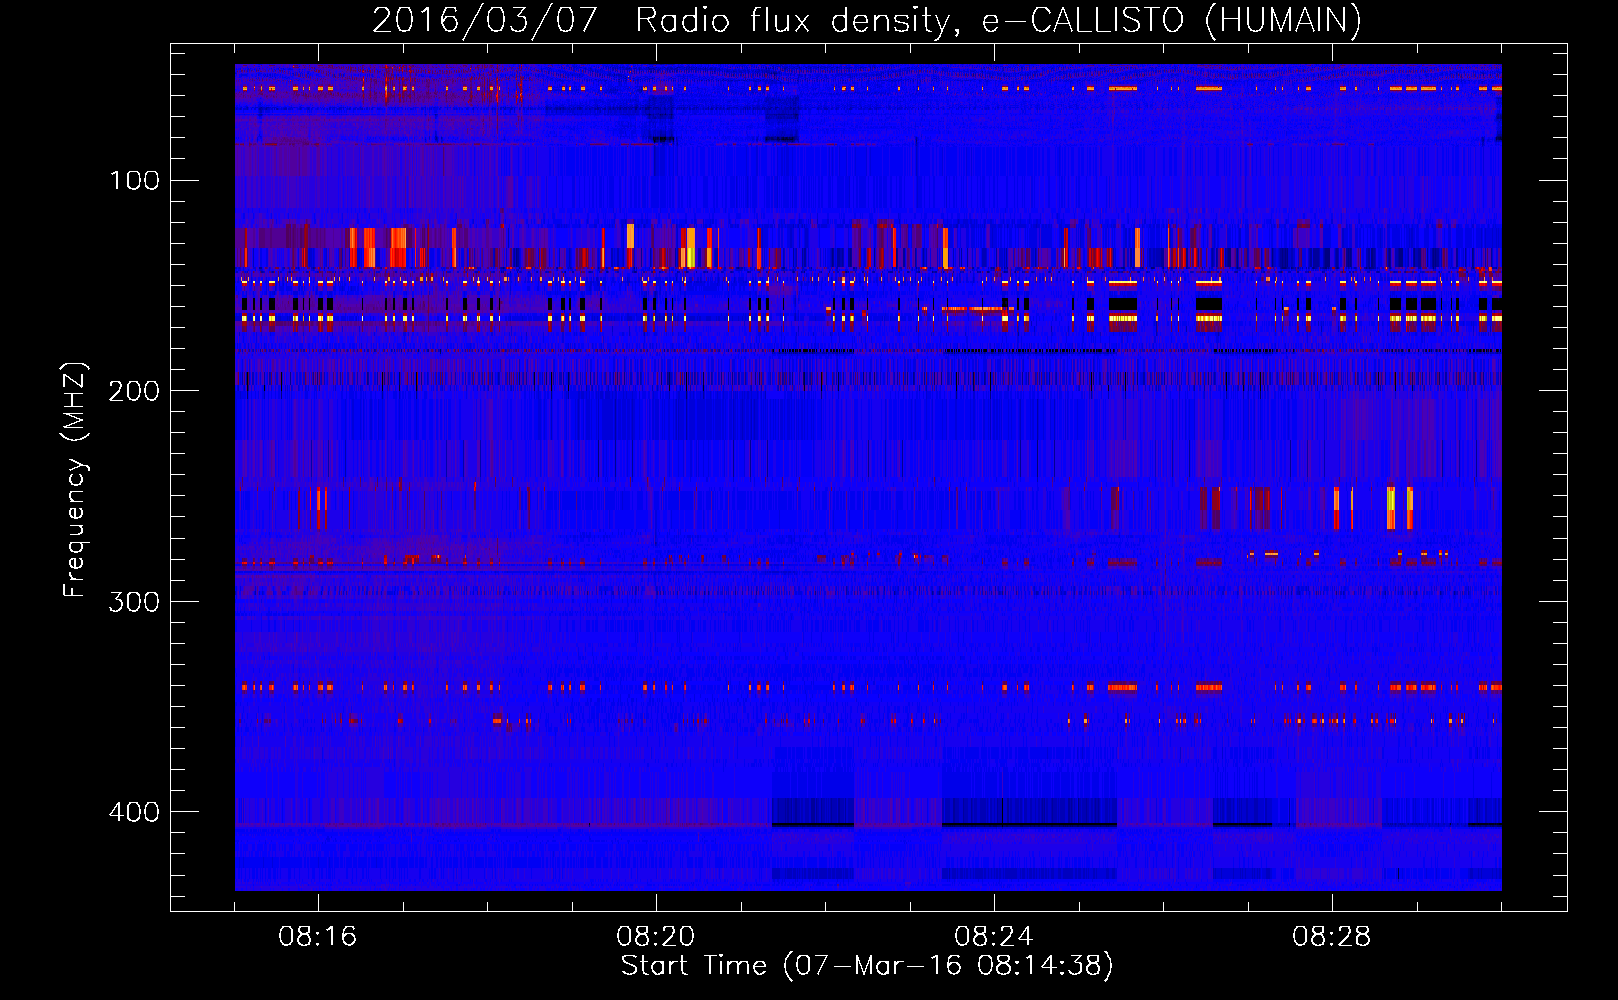Click the 08:24 time tick label
The height and width of the screenshot is (1000, 1618).
point(994,937)
